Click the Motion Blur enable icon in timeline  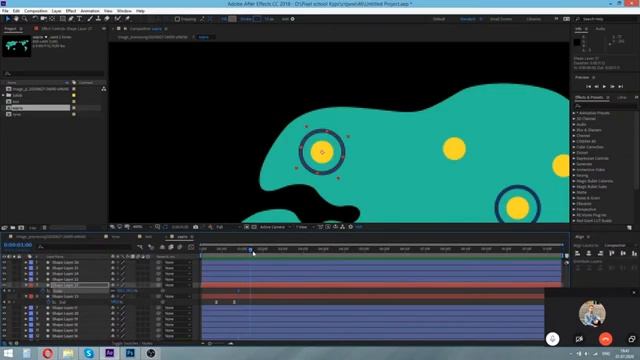pyautogui.click(x=180, y=247)
